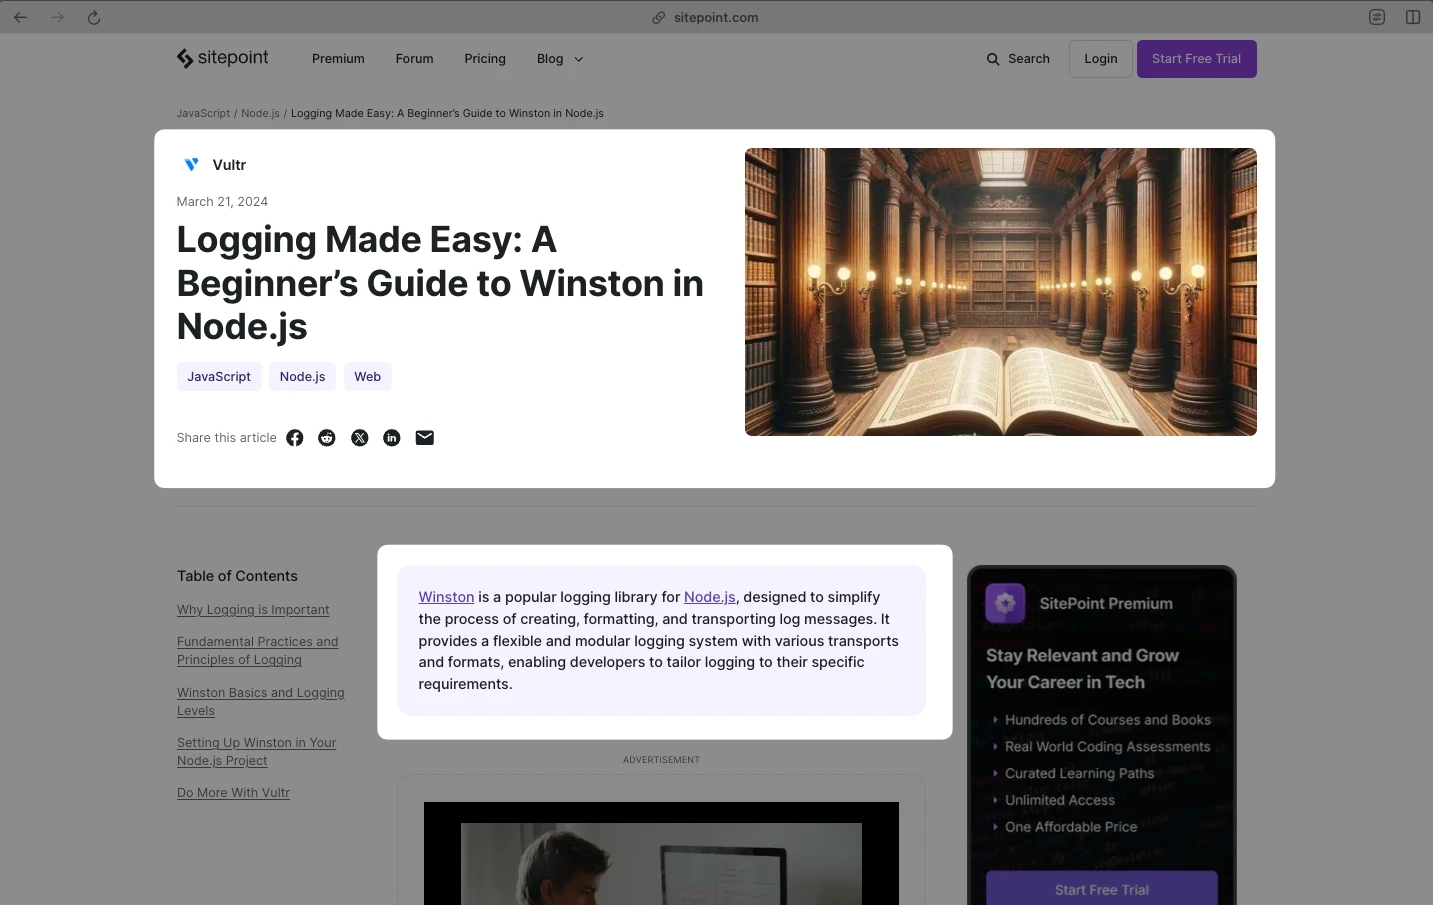Select the JavaScript tag

(x=219, y=376)
